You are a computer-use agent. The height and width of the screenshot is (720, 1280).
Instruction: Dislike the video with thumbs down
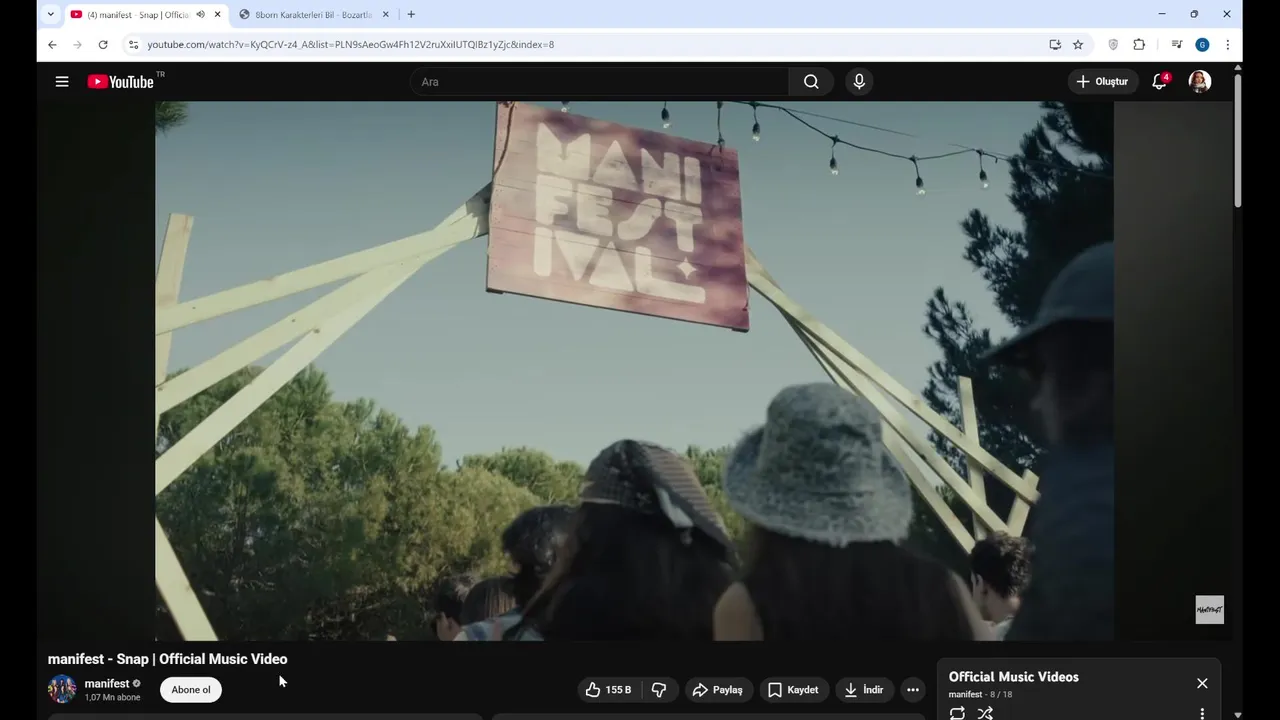coord(659,690)
